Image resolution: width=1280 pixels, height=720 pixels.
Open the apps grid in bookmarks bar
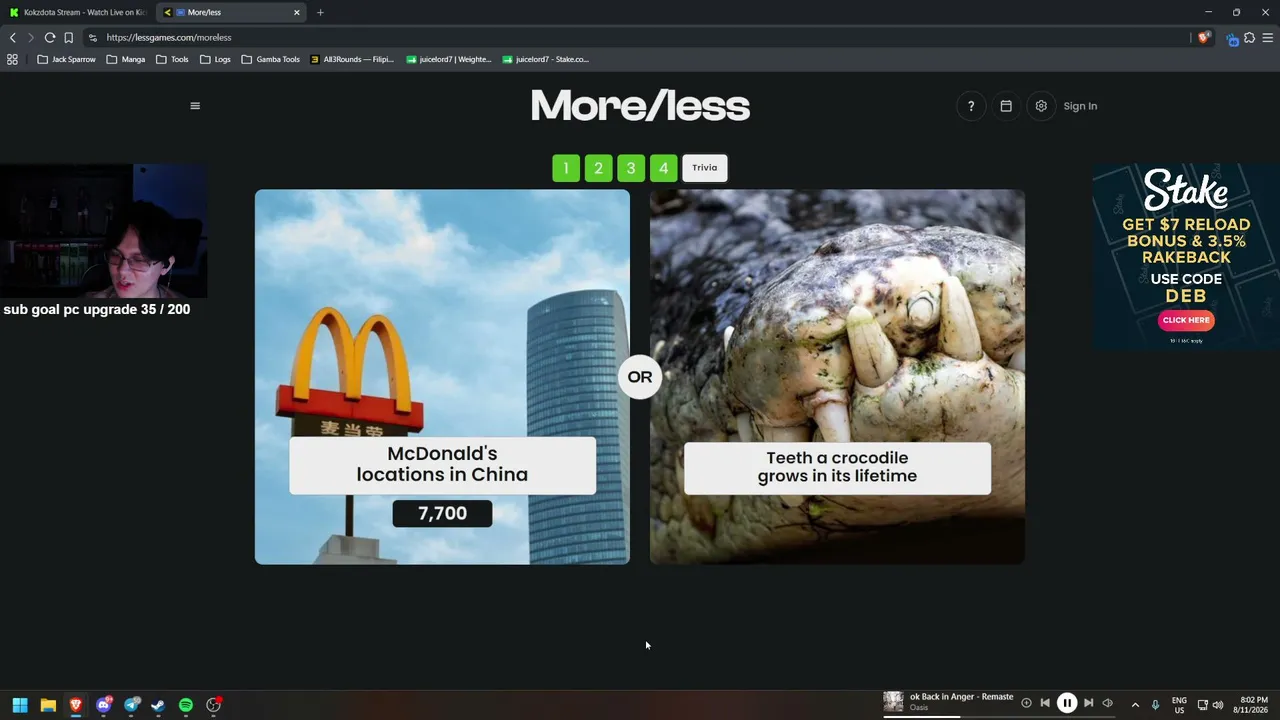point(12,59)
